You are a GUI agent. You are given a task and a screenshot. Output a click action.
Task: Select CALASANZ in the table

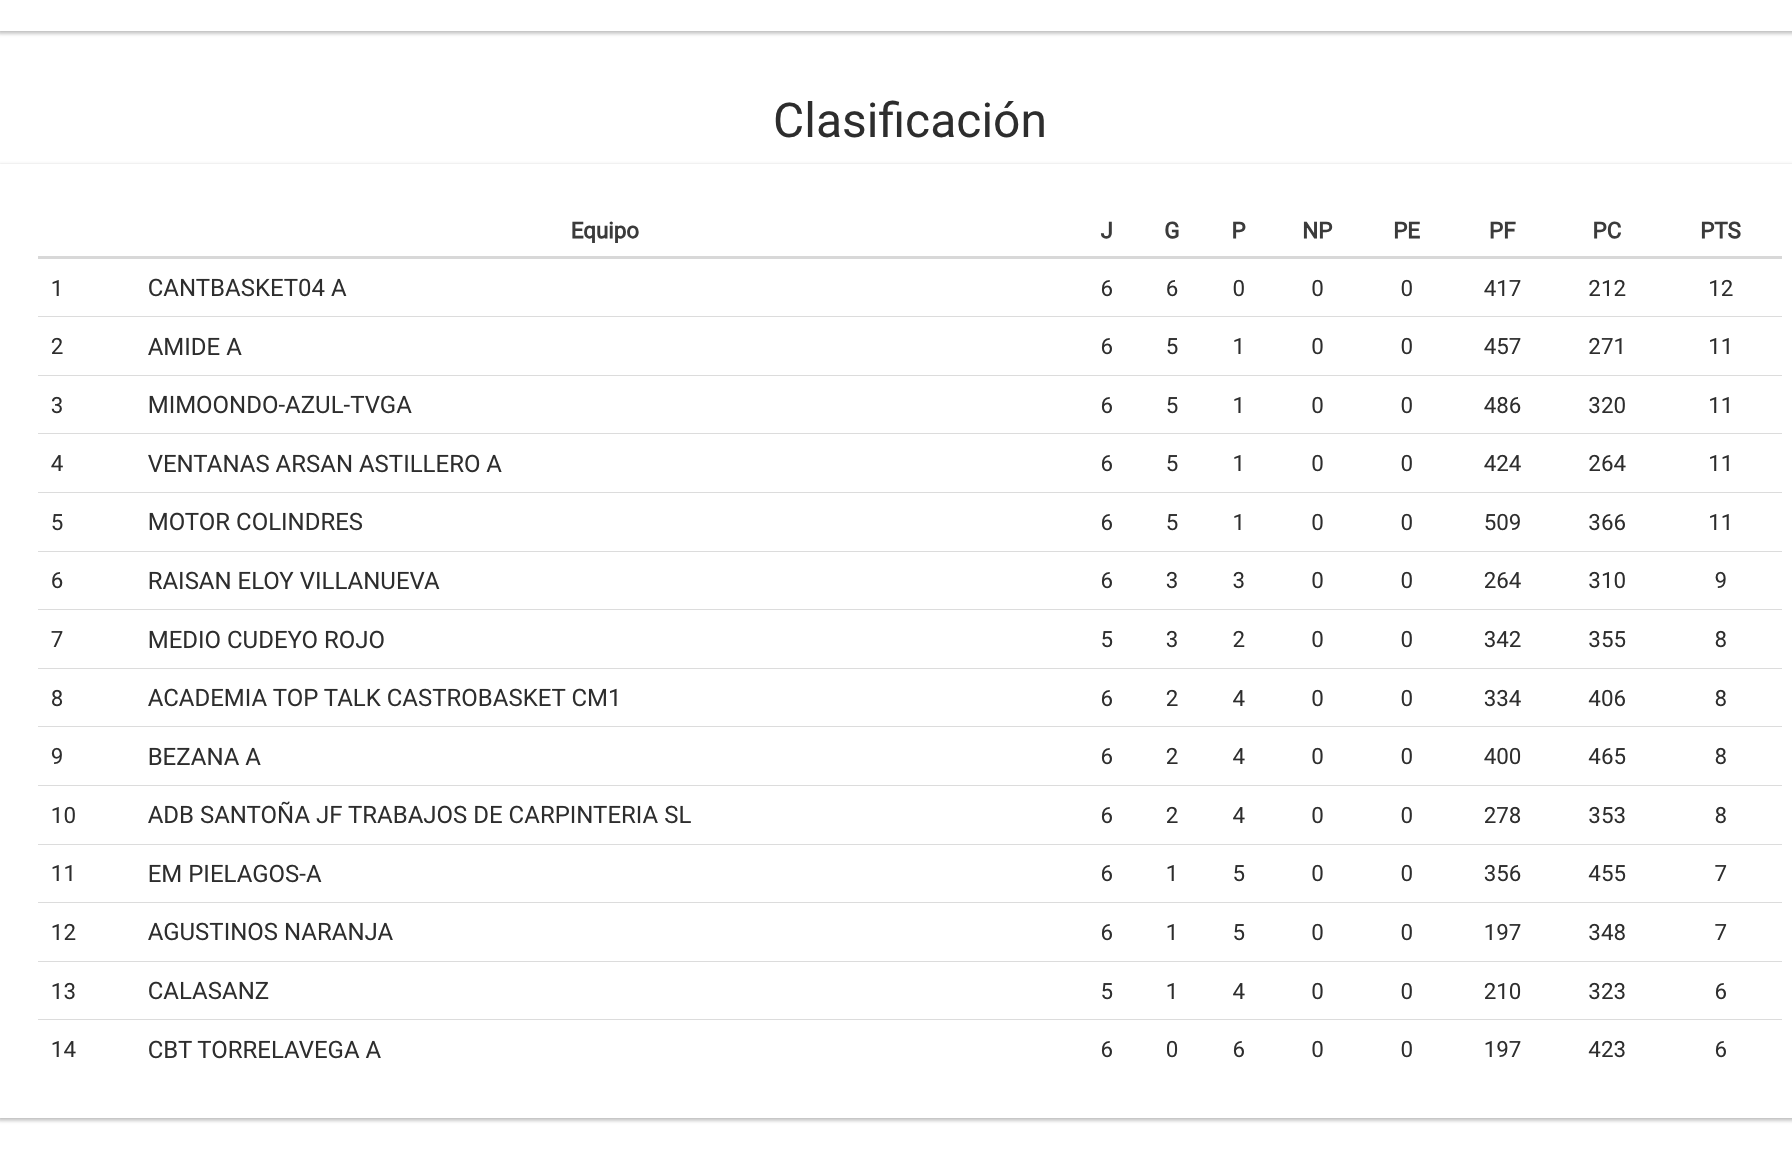point(208,991)
